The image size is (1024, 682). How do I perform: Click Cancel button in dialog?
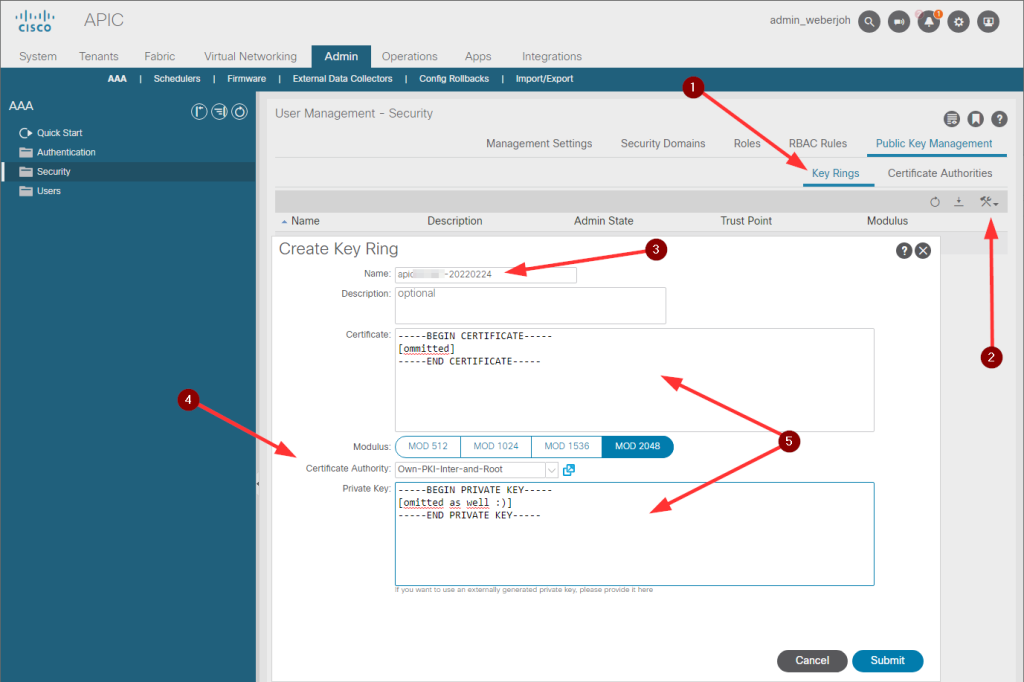[812, 660]
